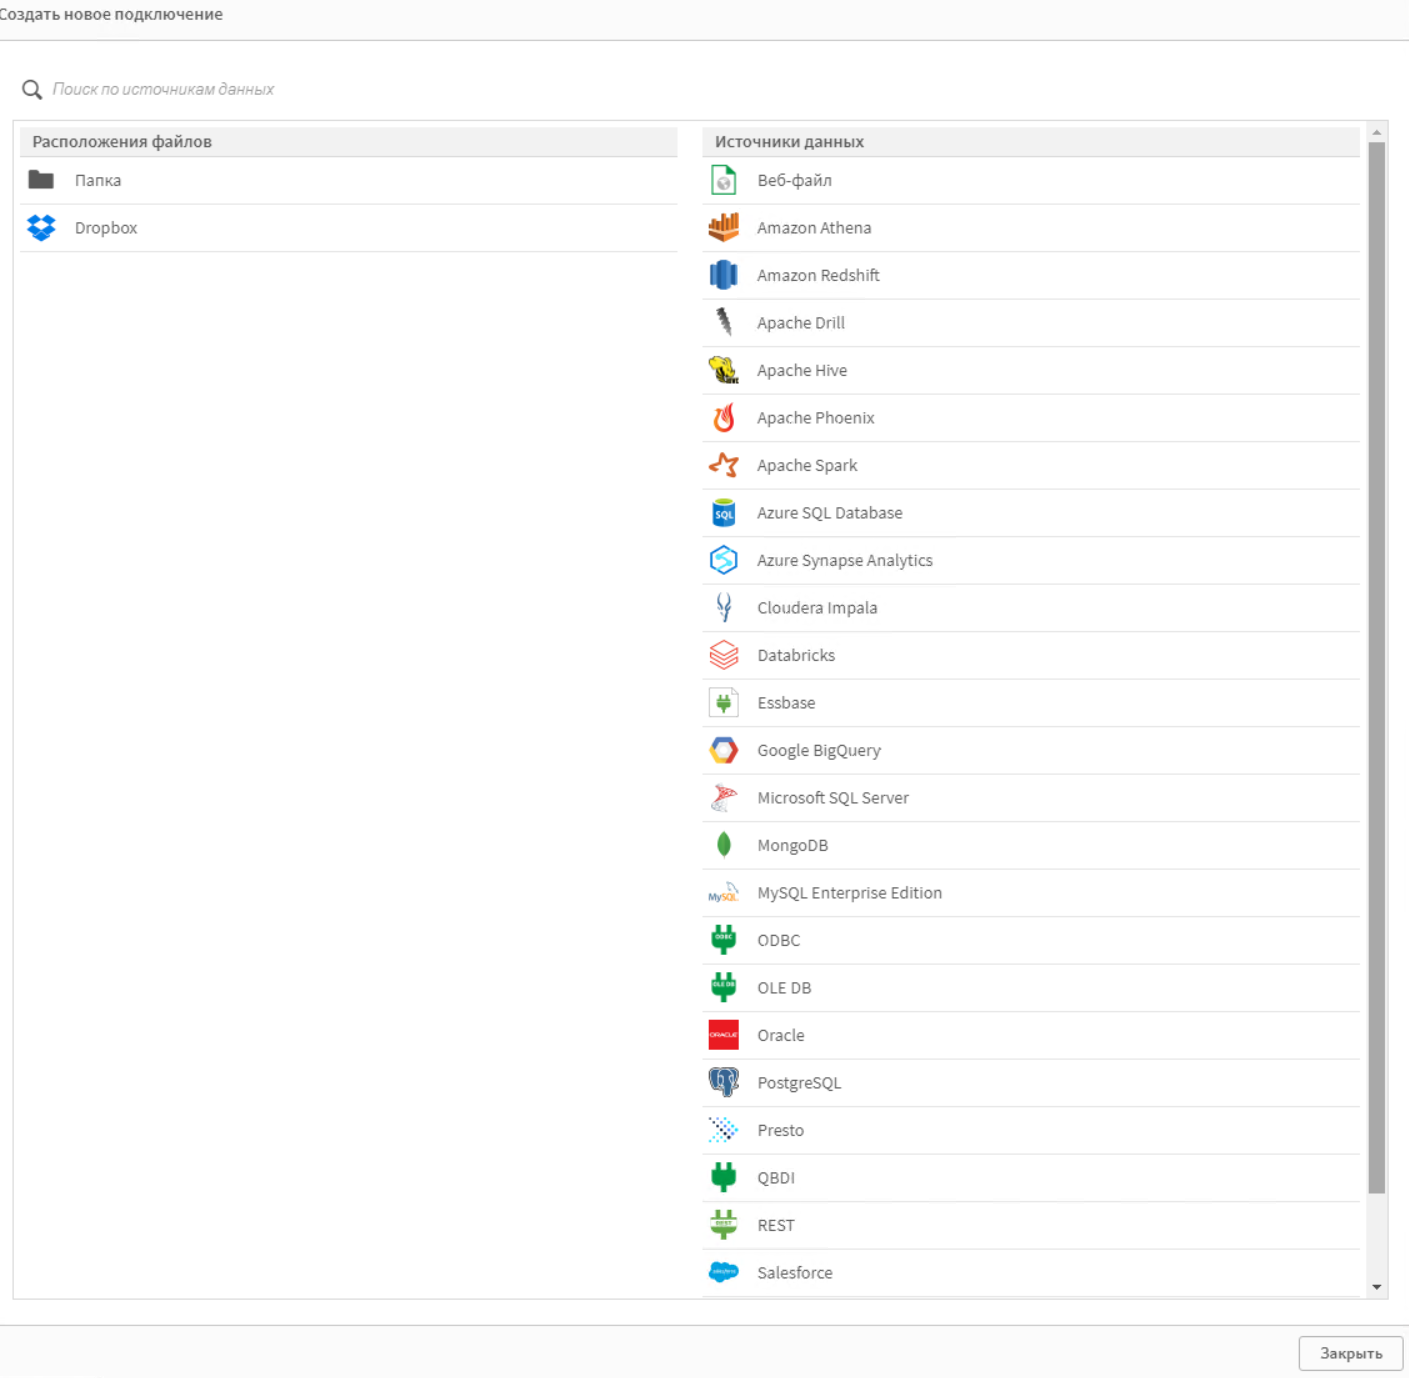Open the Apache Hive label
The image size is (1409, 1378).
[x=802, y=370]
